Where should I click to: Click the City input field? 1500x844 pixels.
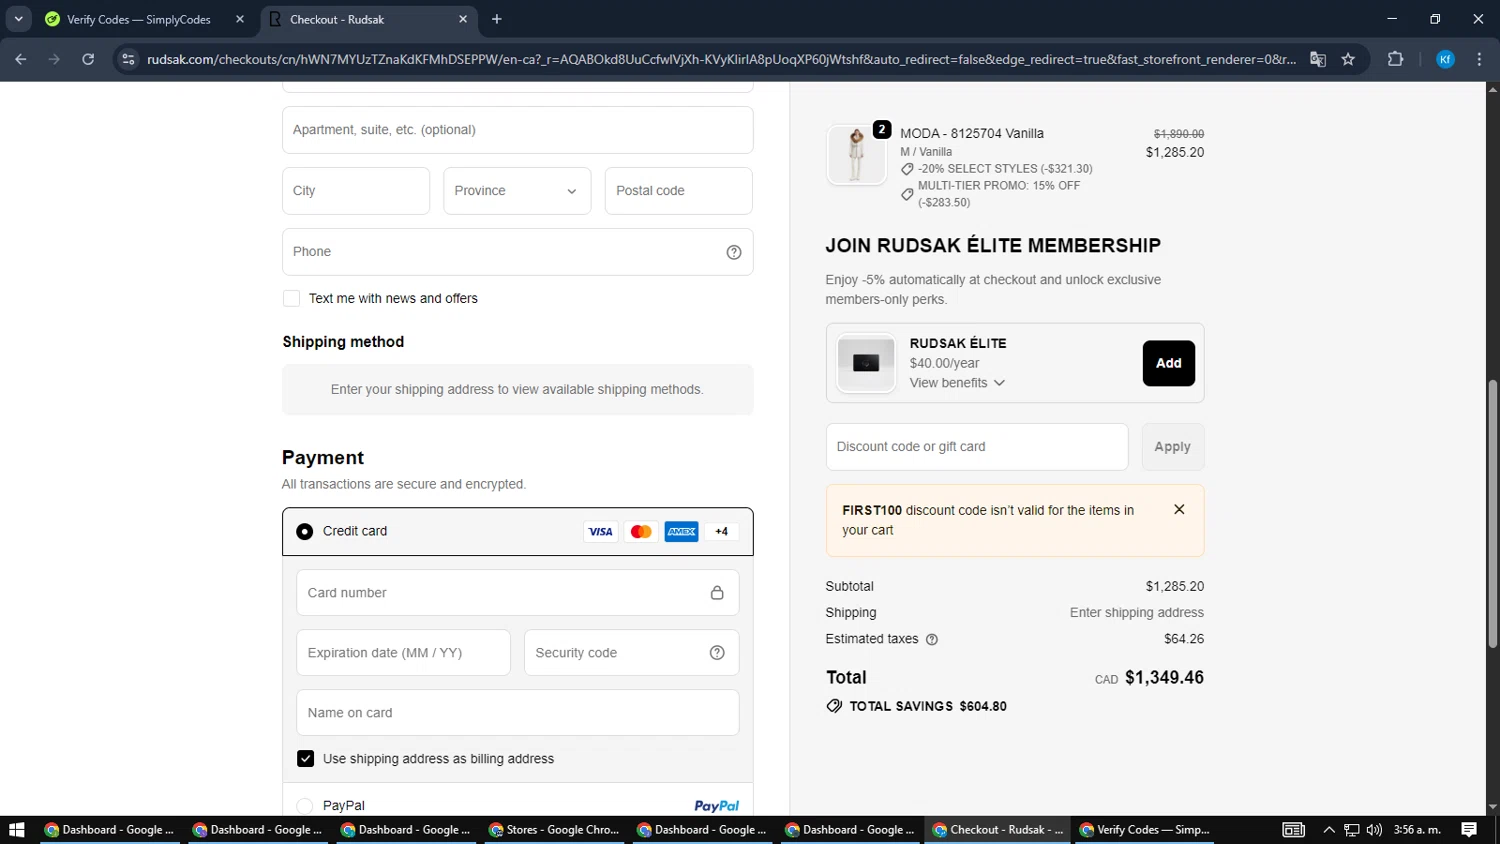click(356, 191)
